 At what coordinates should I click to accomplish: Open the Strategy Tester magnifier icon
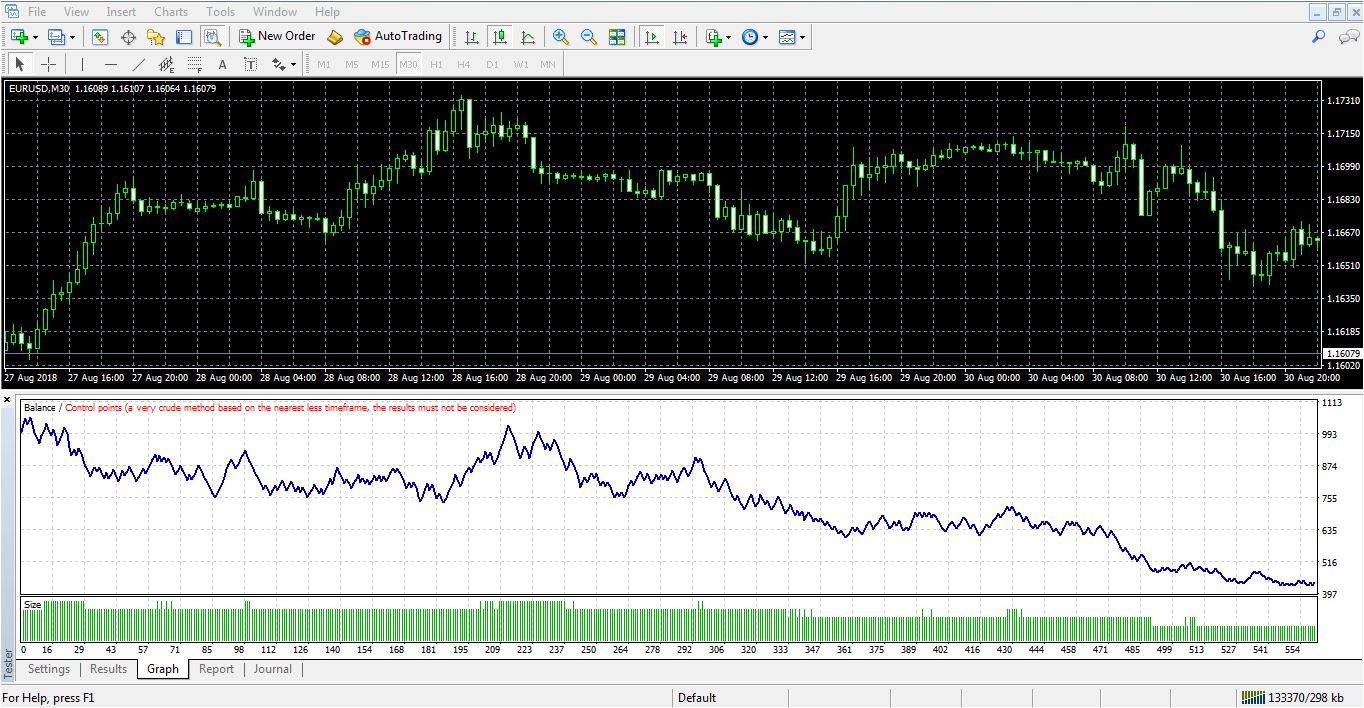tap(212, 37)
